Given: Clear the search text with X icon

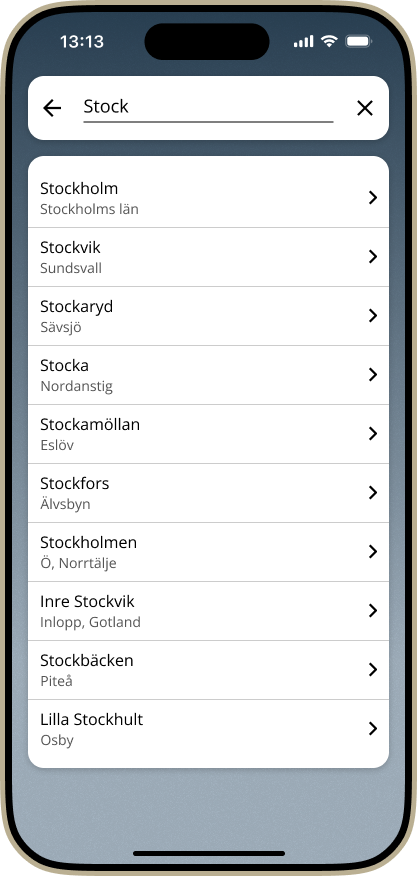Looking at the screenshot, I should [x=365, y=108].
